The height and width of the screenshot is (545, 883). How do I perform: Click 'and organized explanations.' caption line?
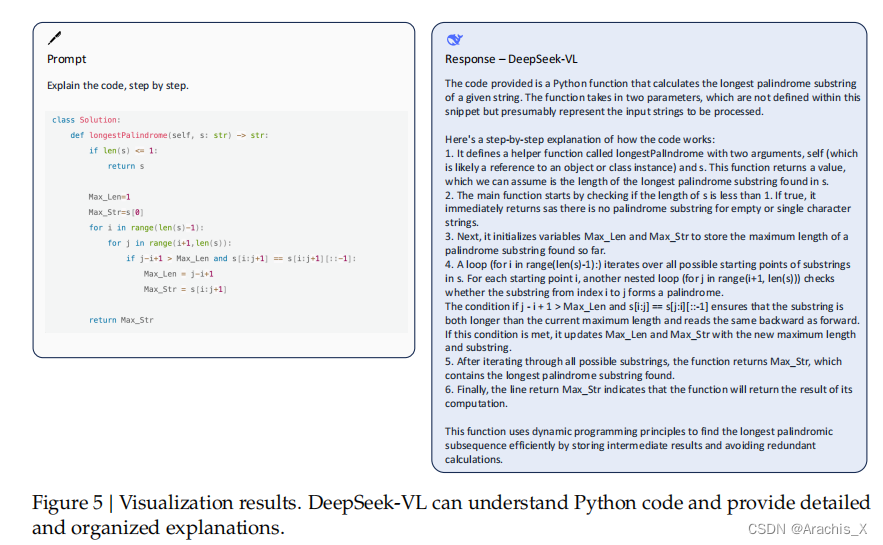(158, 528)
